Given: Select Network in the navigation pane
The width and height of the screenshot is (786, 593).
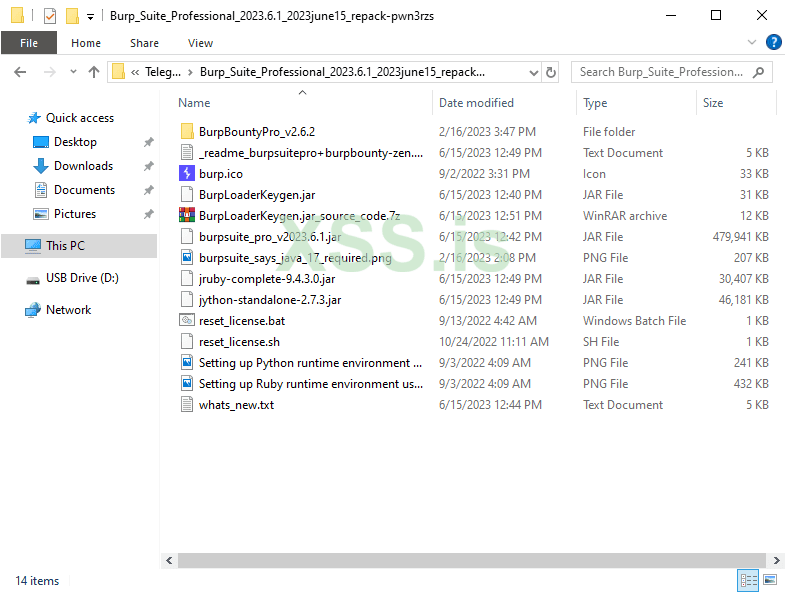Looking at the screenshot, I should 69,310.
